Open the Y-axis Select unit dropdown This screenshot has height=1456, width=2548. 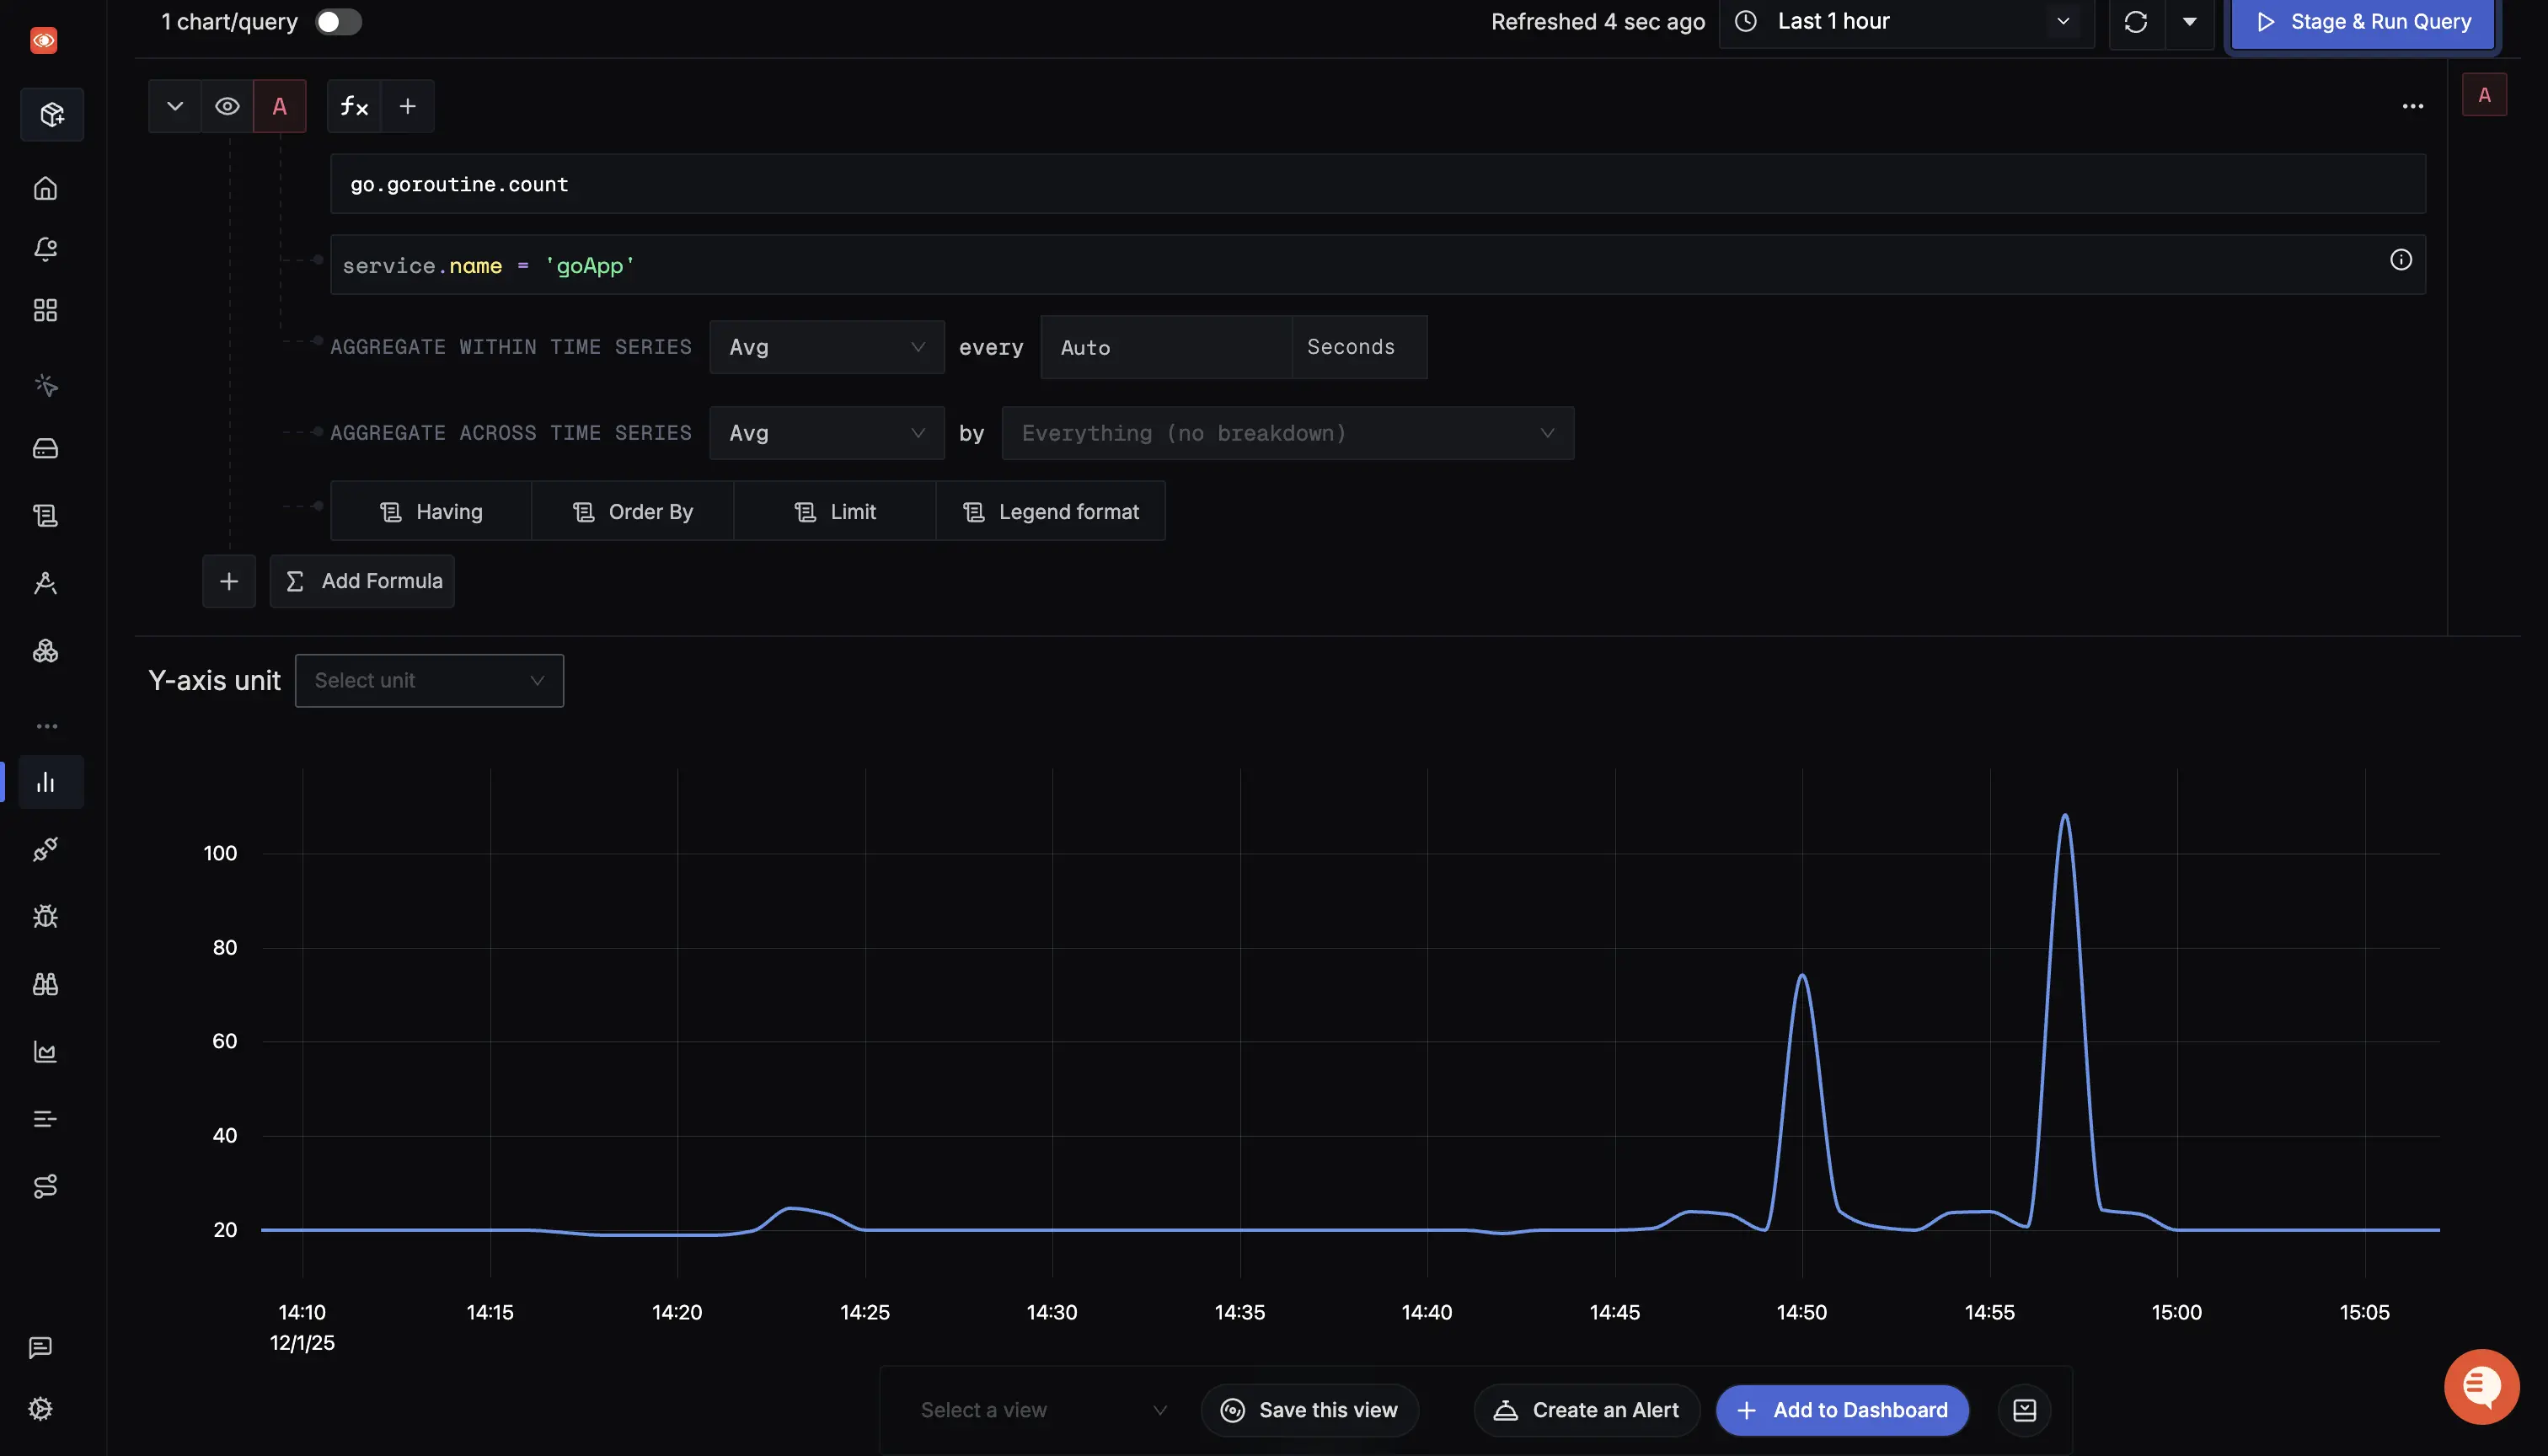point(429,681)
